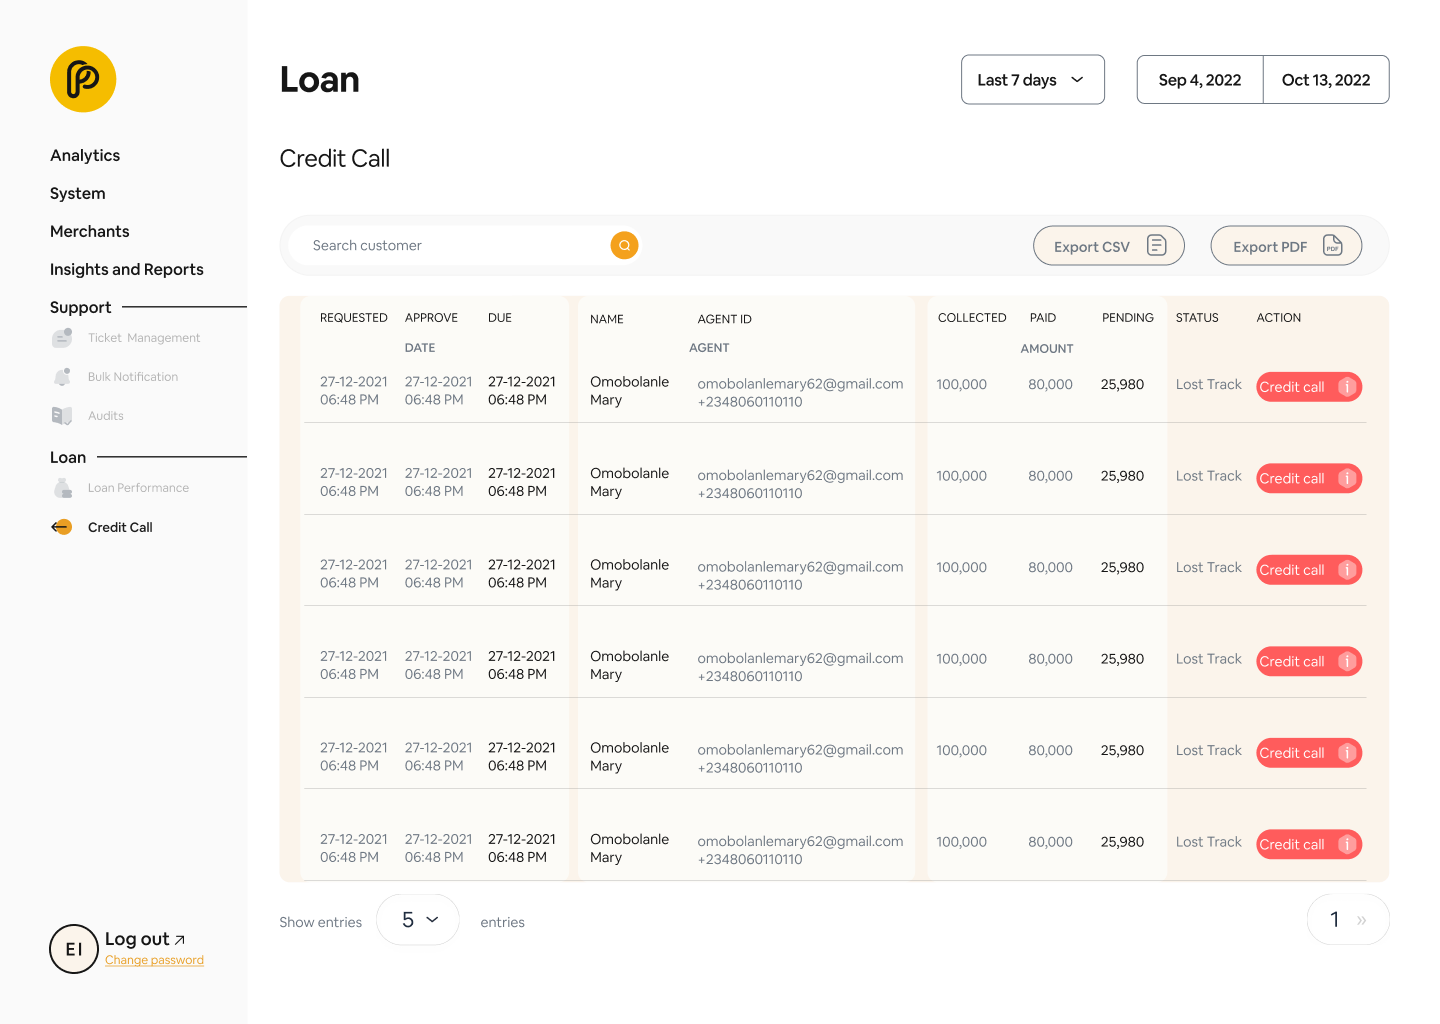The image size is (1440, 1024).
Task: Click first row Lost Track status
Action: point(1208,384)
